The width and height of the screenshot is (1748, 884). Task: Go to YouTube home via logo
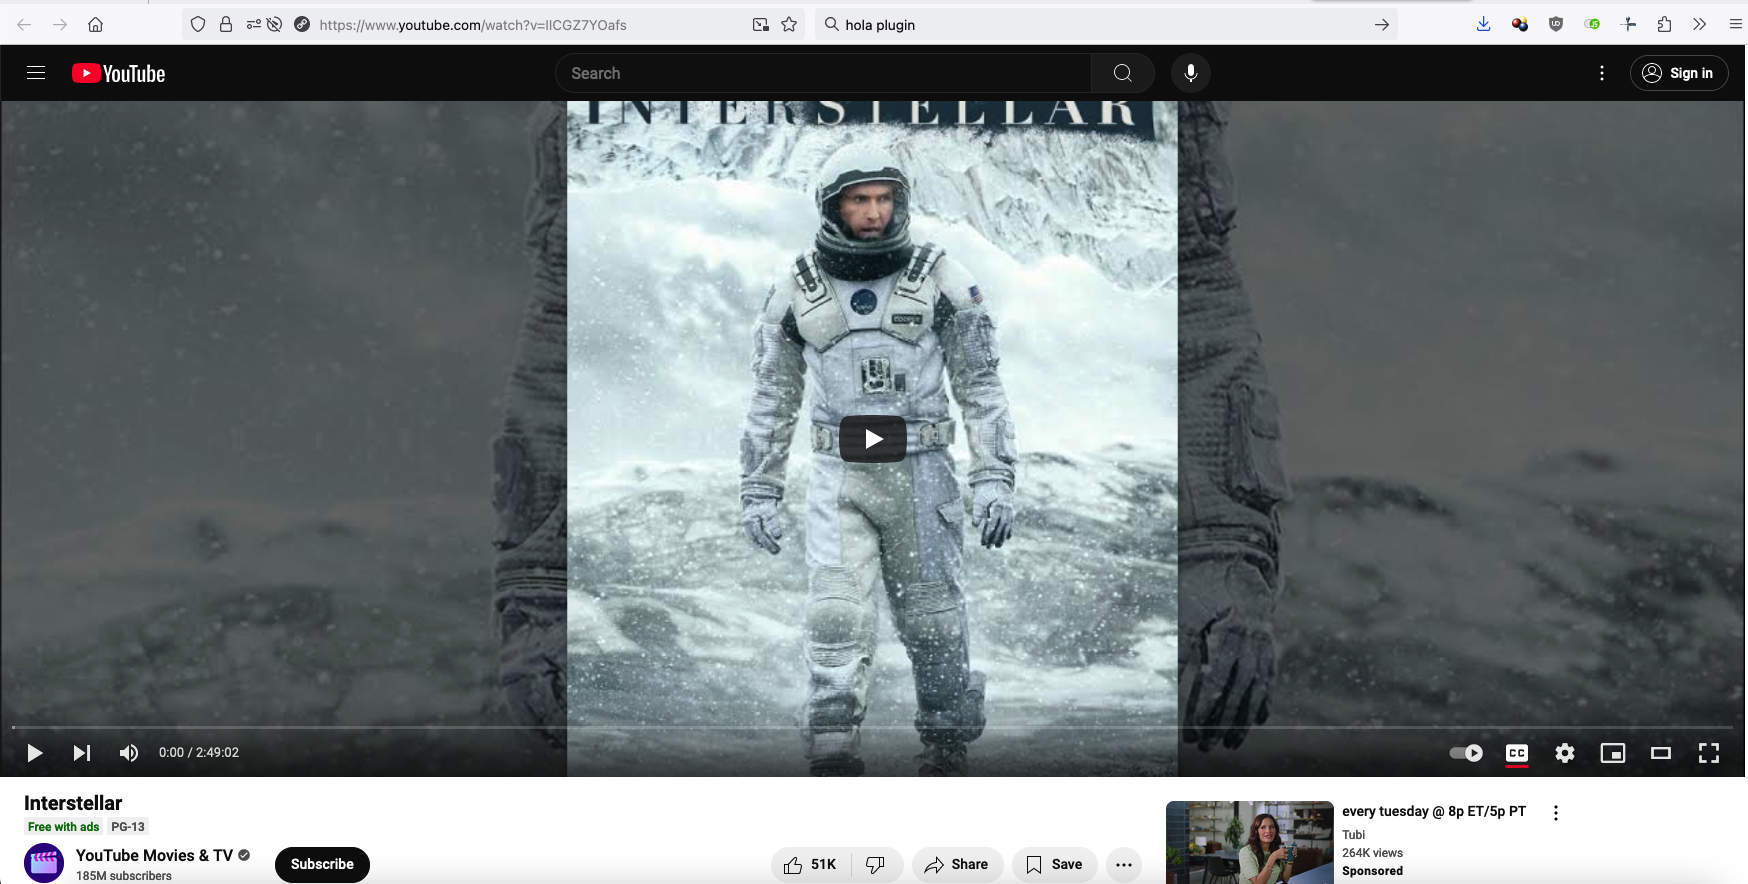[119, 73]
